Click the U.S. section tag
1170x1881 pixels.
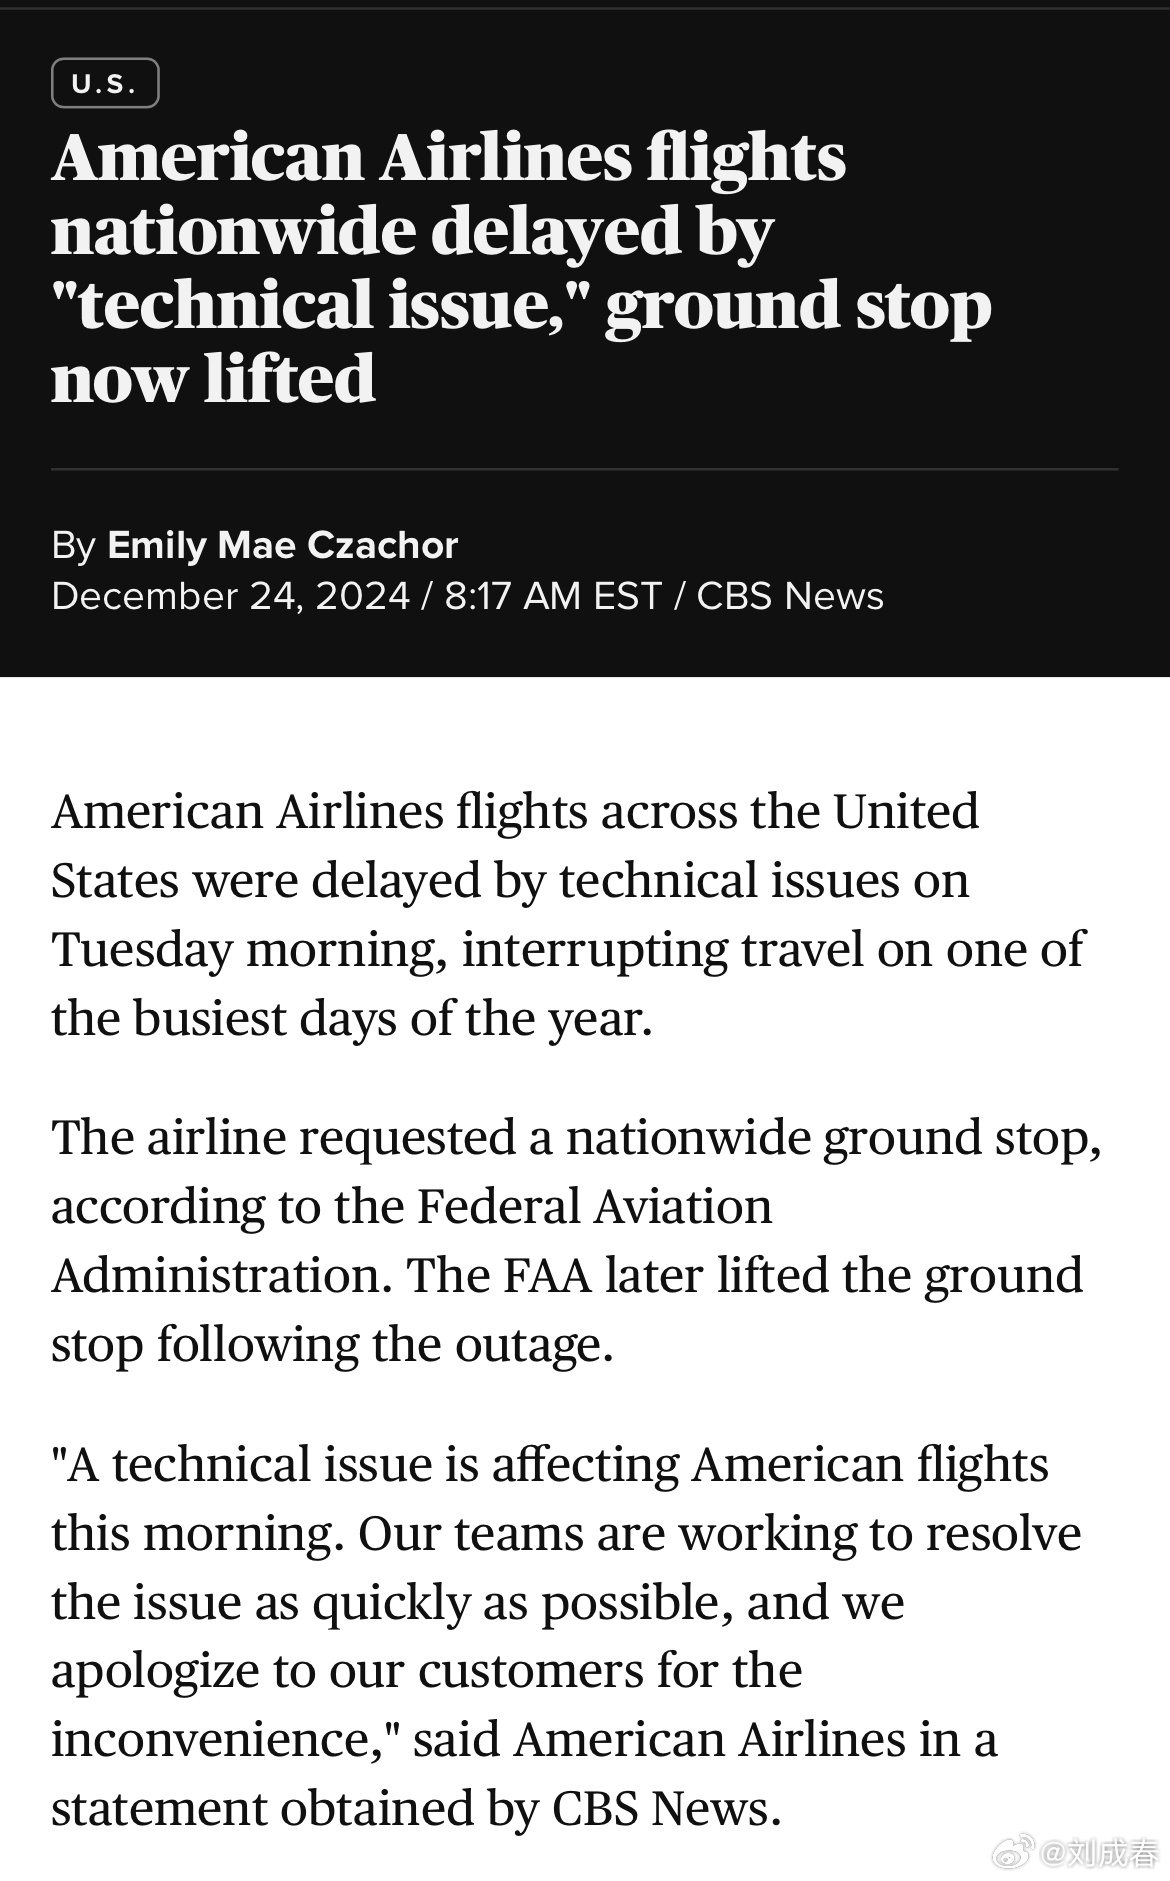pyautogui.click(x=105, y=84)
